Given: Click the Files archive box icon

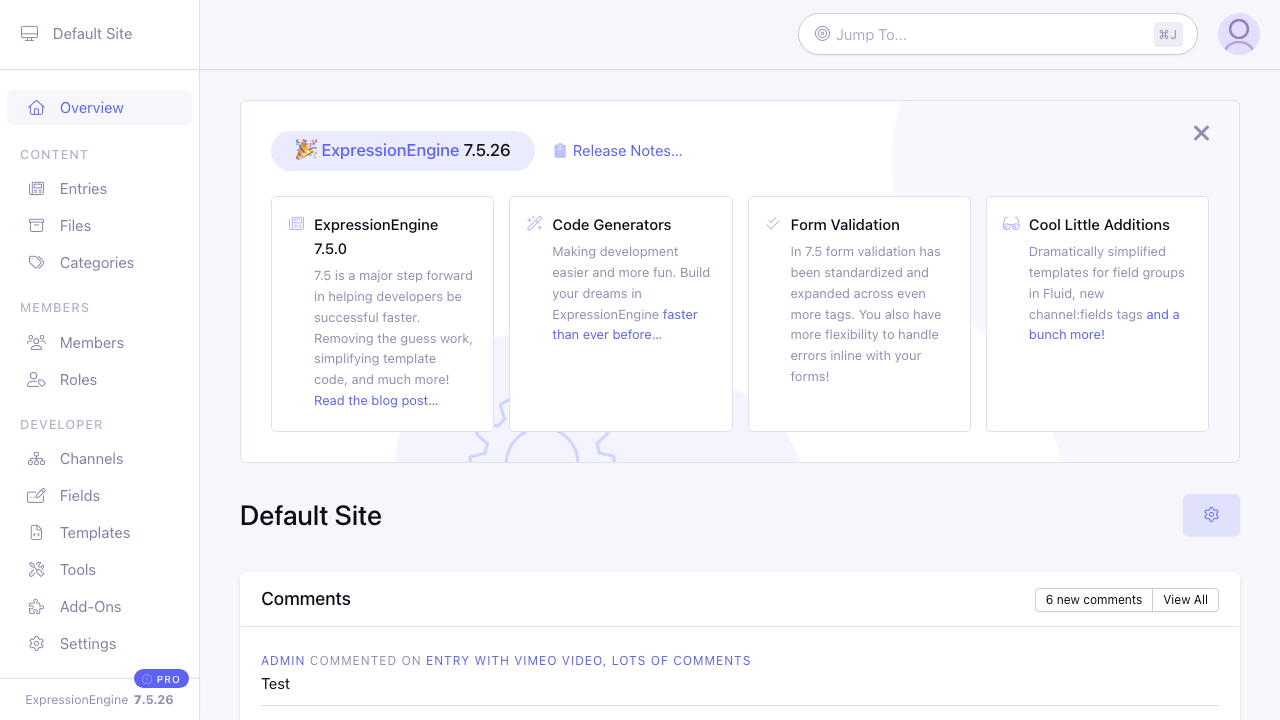Looking at the screenshot, I should pyautogui.click(x=36, y=226).
